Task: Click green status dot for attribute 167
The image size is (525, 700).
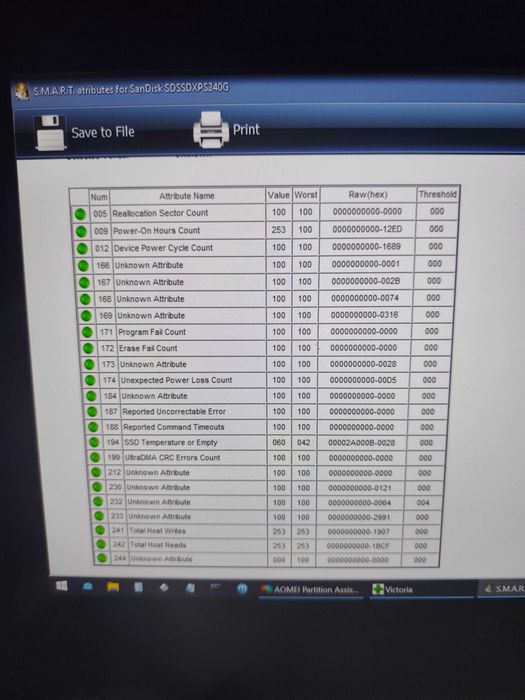Action: (84, 283)
